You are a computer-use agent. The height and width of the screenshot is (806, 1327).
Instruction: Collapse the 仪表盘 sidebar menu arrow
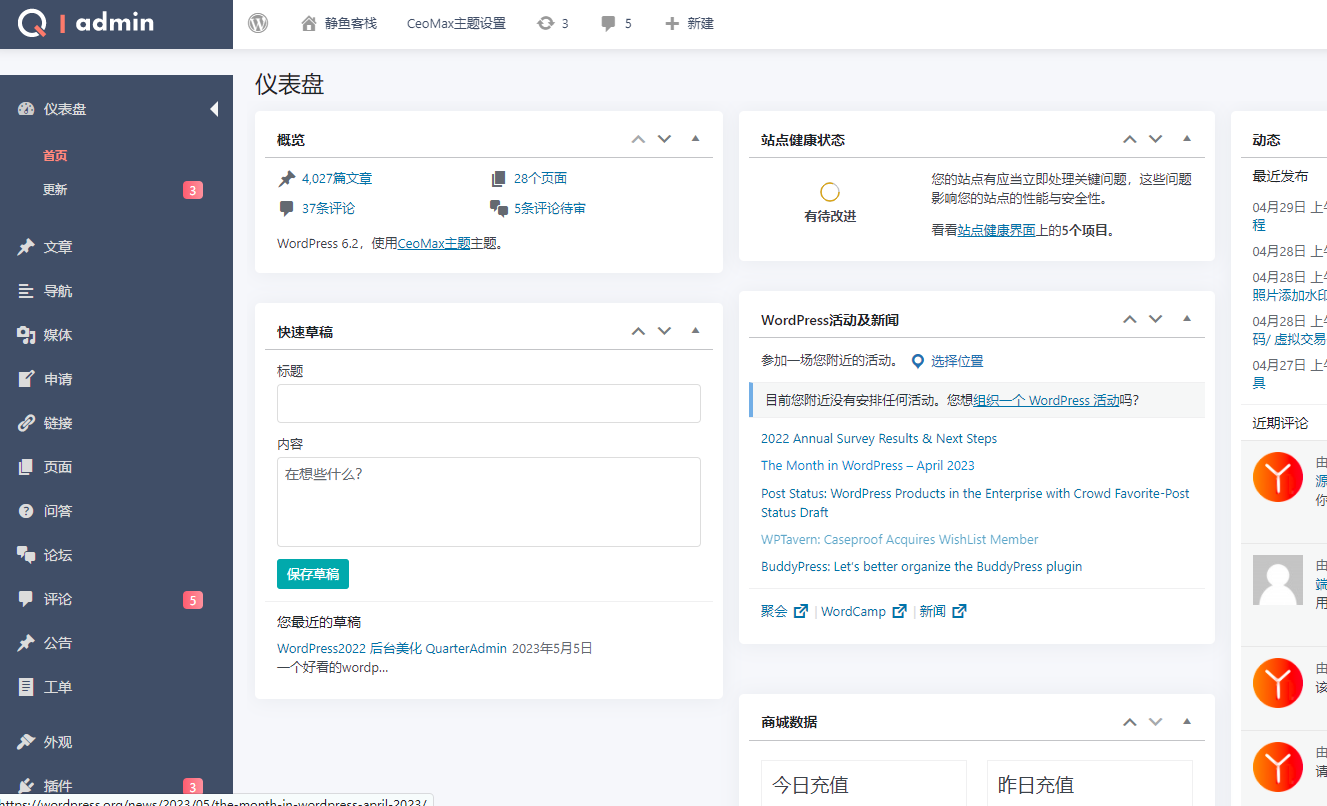214,109
